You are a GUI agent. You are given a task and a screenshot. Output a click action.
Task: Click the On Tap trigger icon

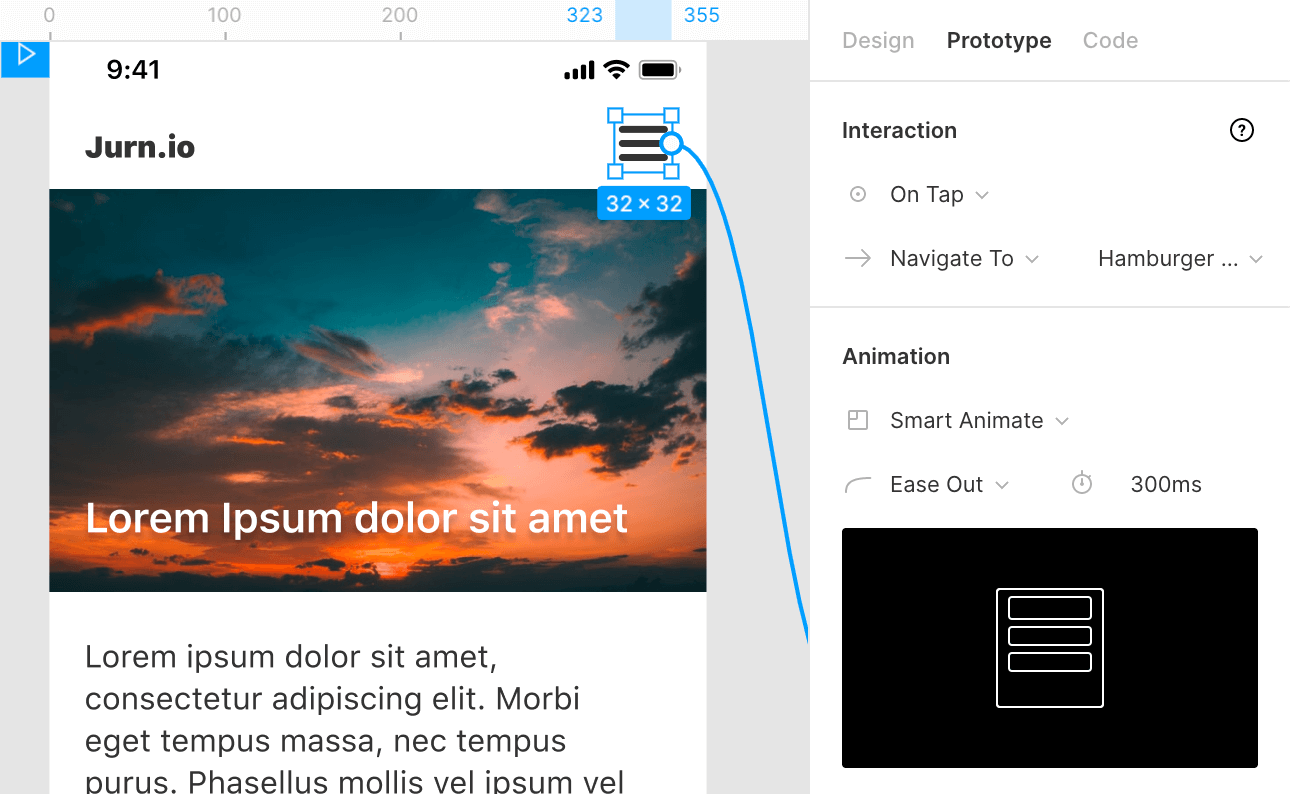[x=858, y=194]
